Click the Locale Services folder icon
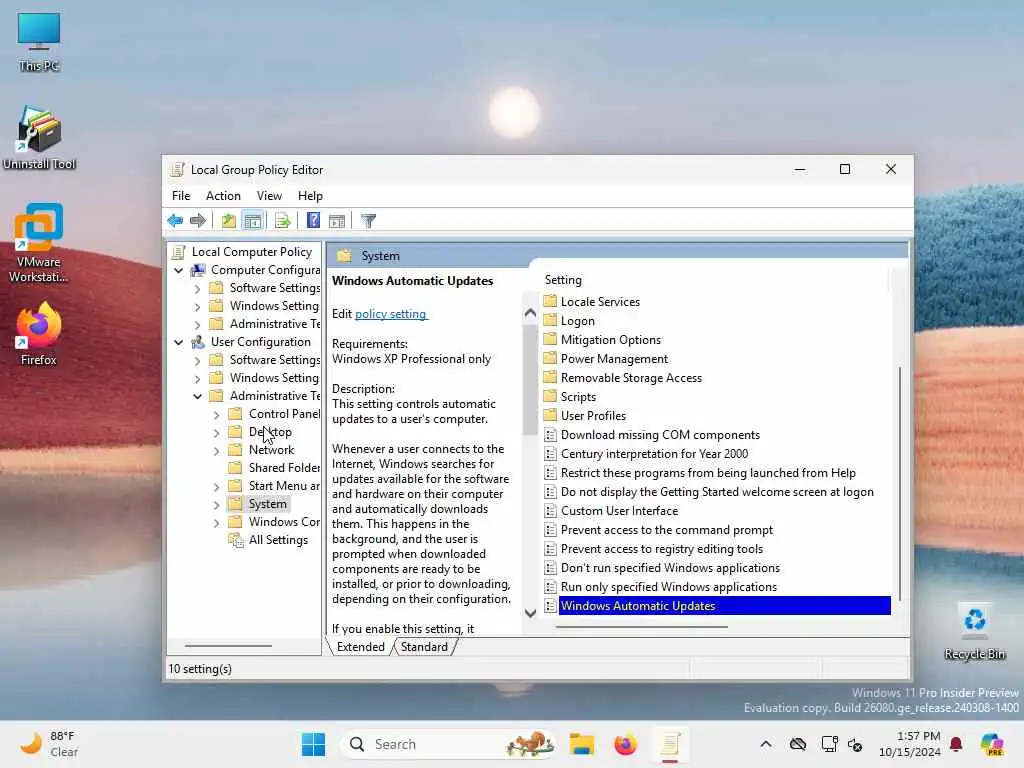Image resolution: width=1024 pixels, height=768 pixels. tap(551, 301)
